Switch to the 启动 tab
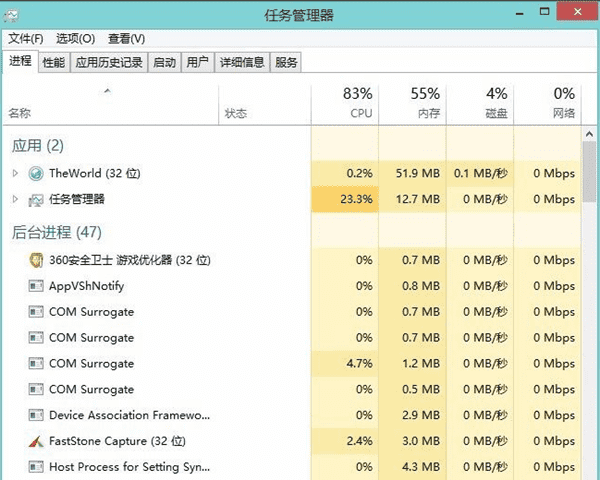Viewport: 600px width, 480px height. click(165, 62)
